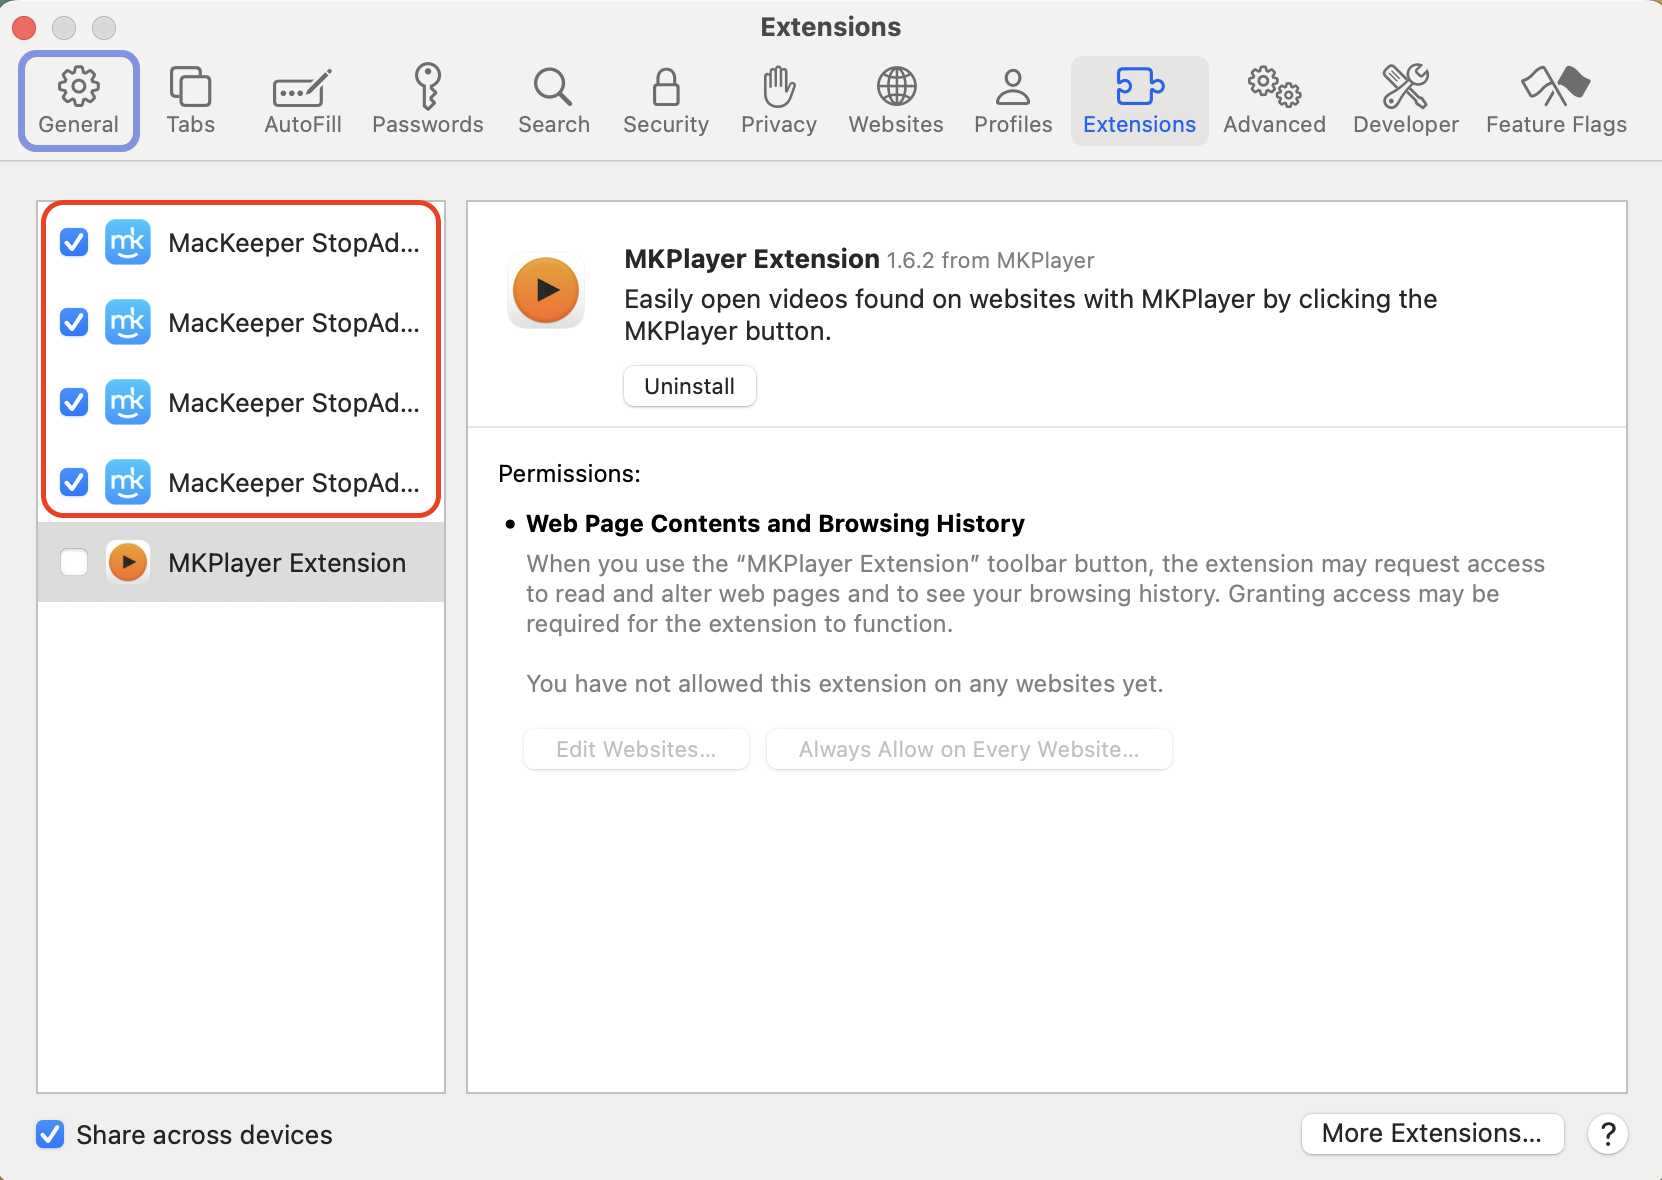1662x1180 pixels.
Task: Click 'MKPlayer Extension 1.6.2 from MKPlayer' title
Action: (859, 259)
